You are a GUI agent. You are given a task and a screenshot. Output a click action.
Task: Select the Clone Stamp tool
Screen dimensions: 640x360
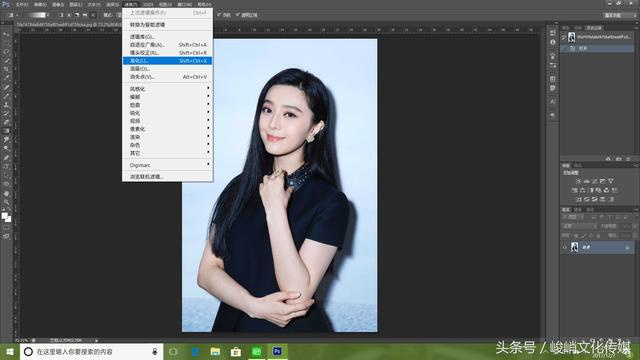point(6,104)
